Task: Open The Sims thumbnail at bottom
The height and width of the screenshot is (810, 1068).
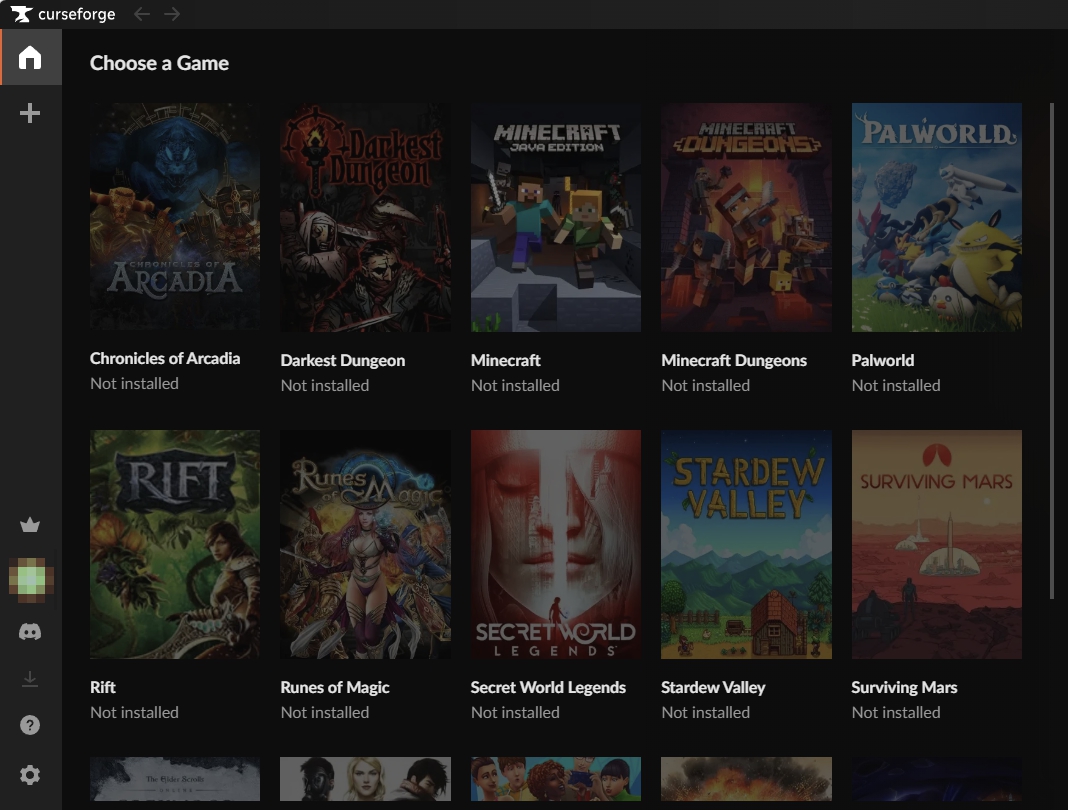Action: pos(556,779)
